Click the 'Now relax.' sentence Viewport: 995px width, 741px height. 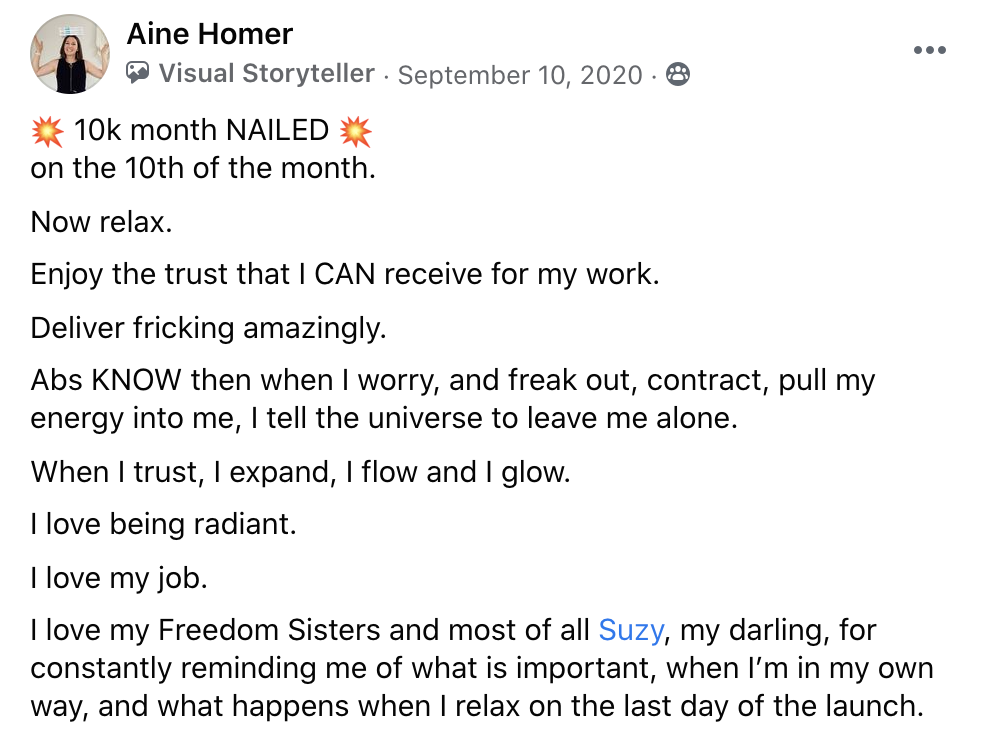[102, 222]
